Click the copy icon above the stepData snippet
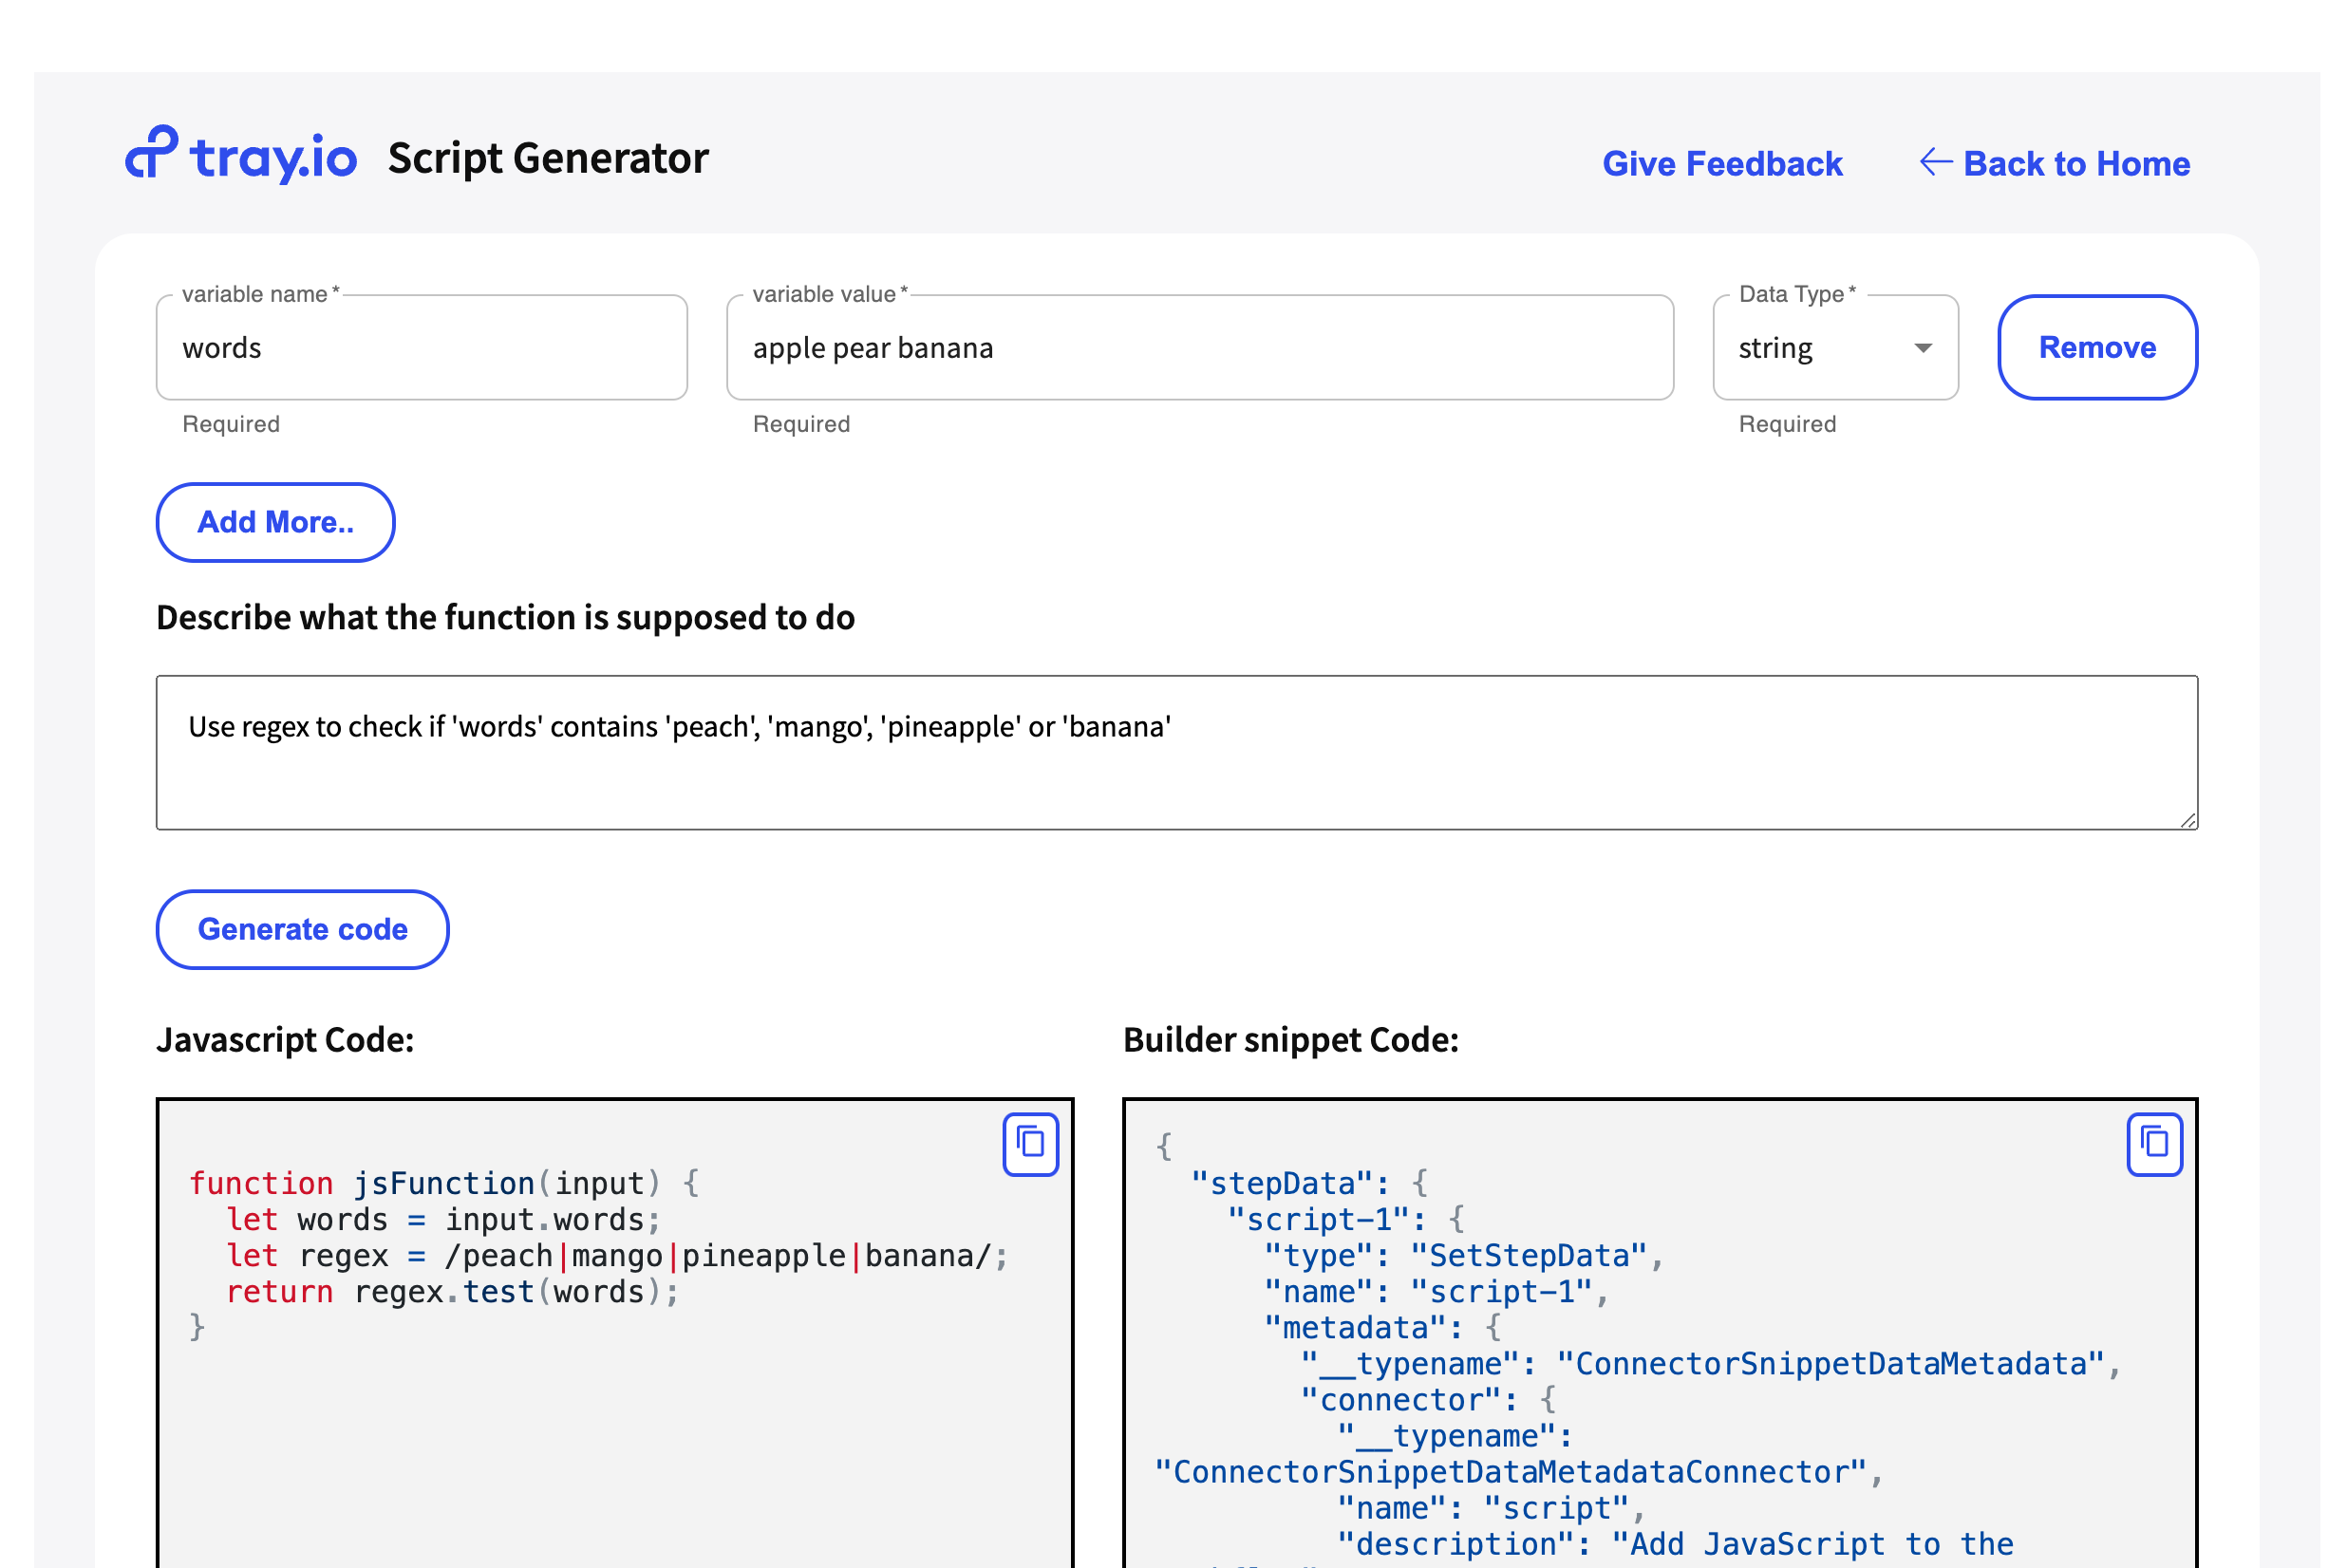The image size is (2347, 1568). pyautogui.click(x=2155, y=1144)
